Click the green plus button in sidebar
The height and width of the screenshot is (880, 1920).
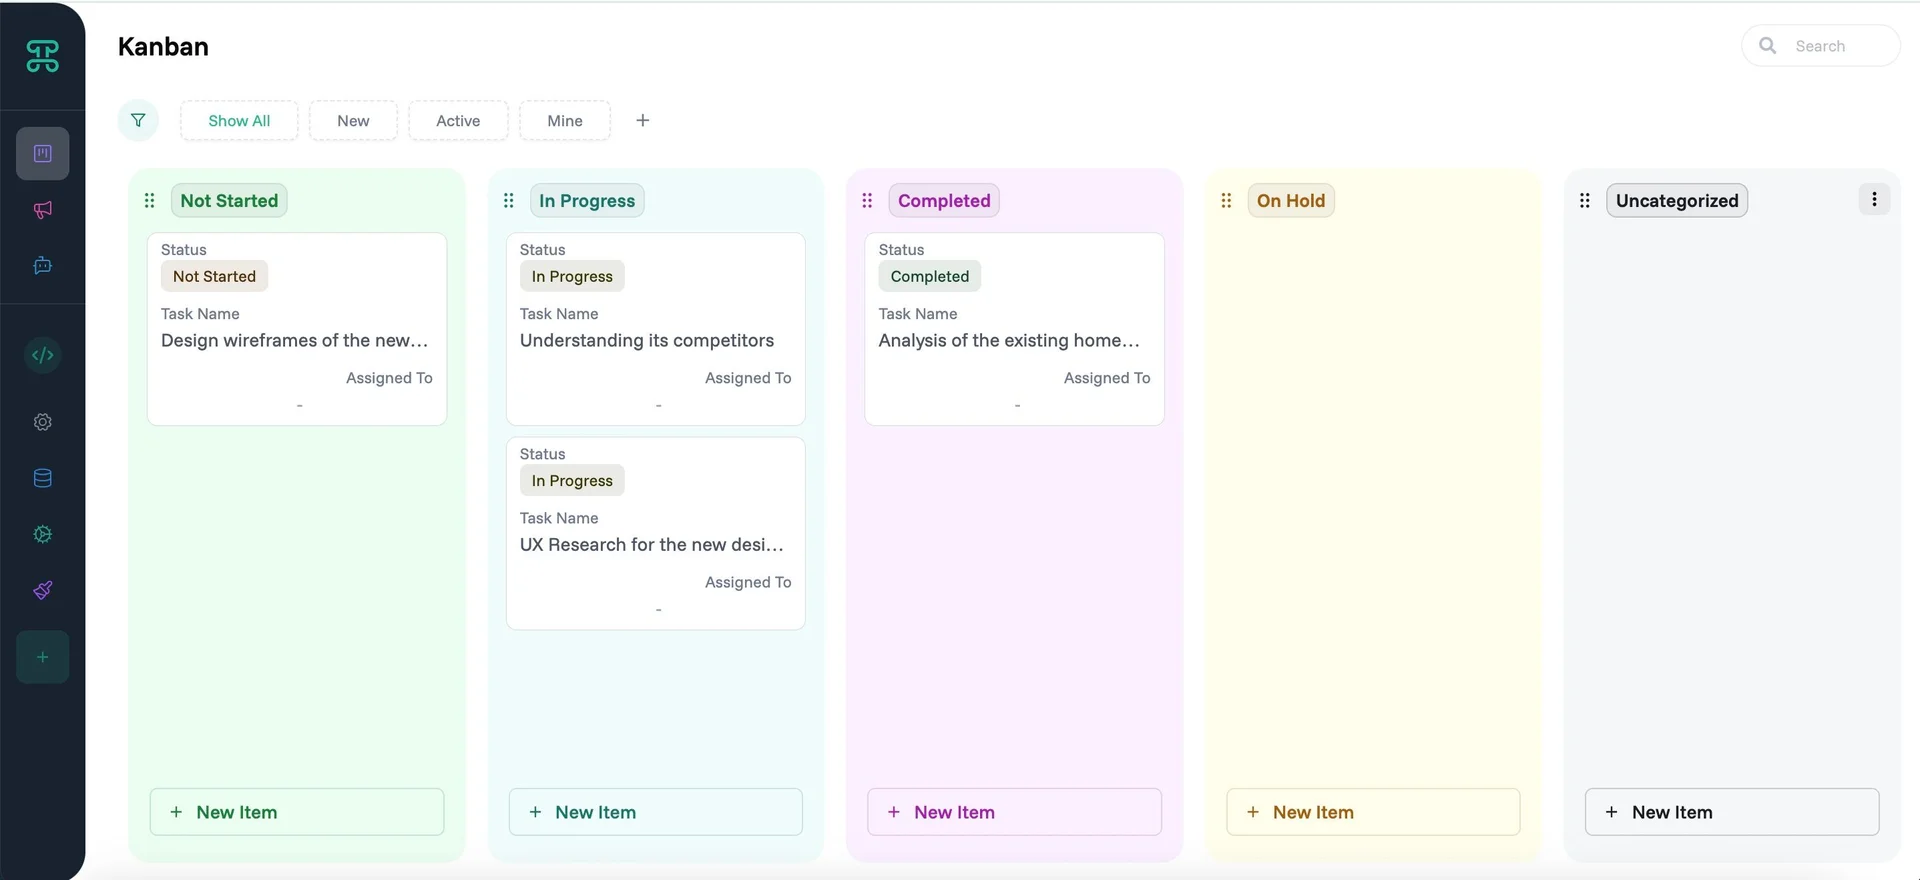(42, 657)
